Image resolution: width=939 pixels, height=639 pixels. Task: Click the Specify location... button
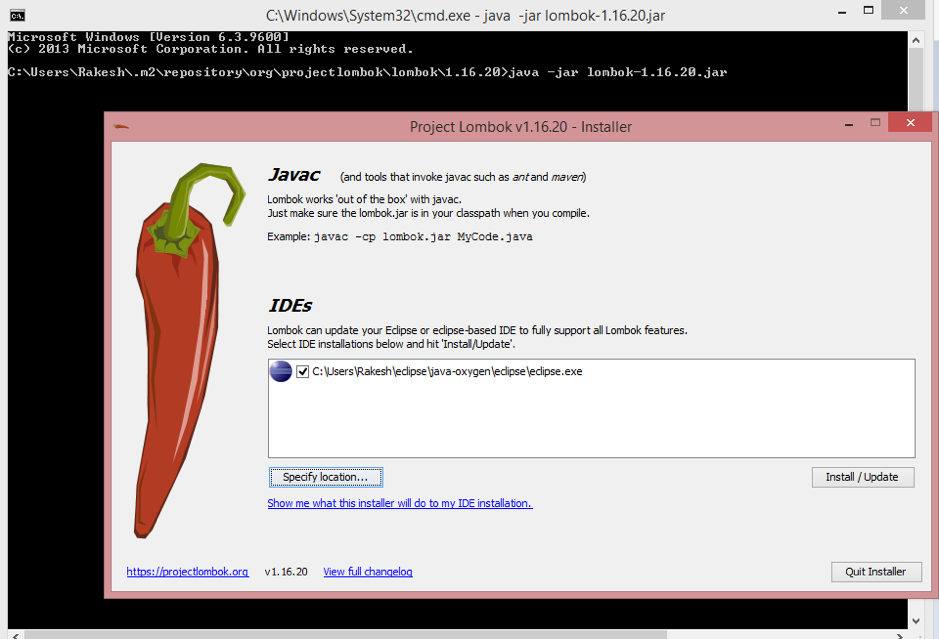coord(325,477)
